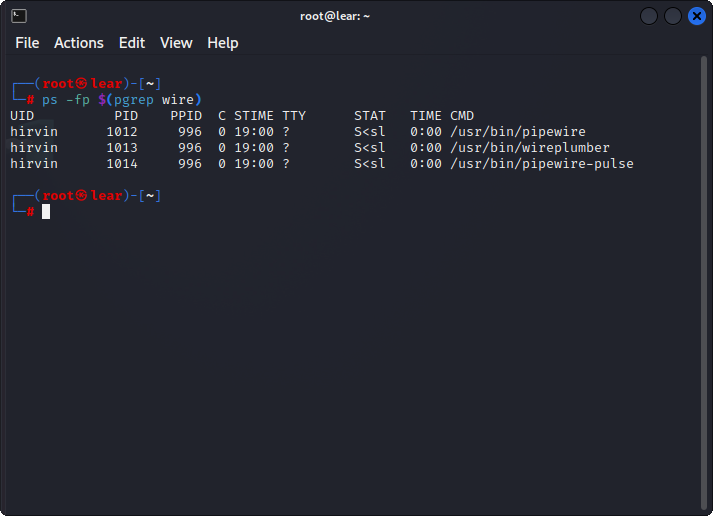Place the cursor on the active prompt block
This screenshot has width=713, height=516.
[46, 211]
